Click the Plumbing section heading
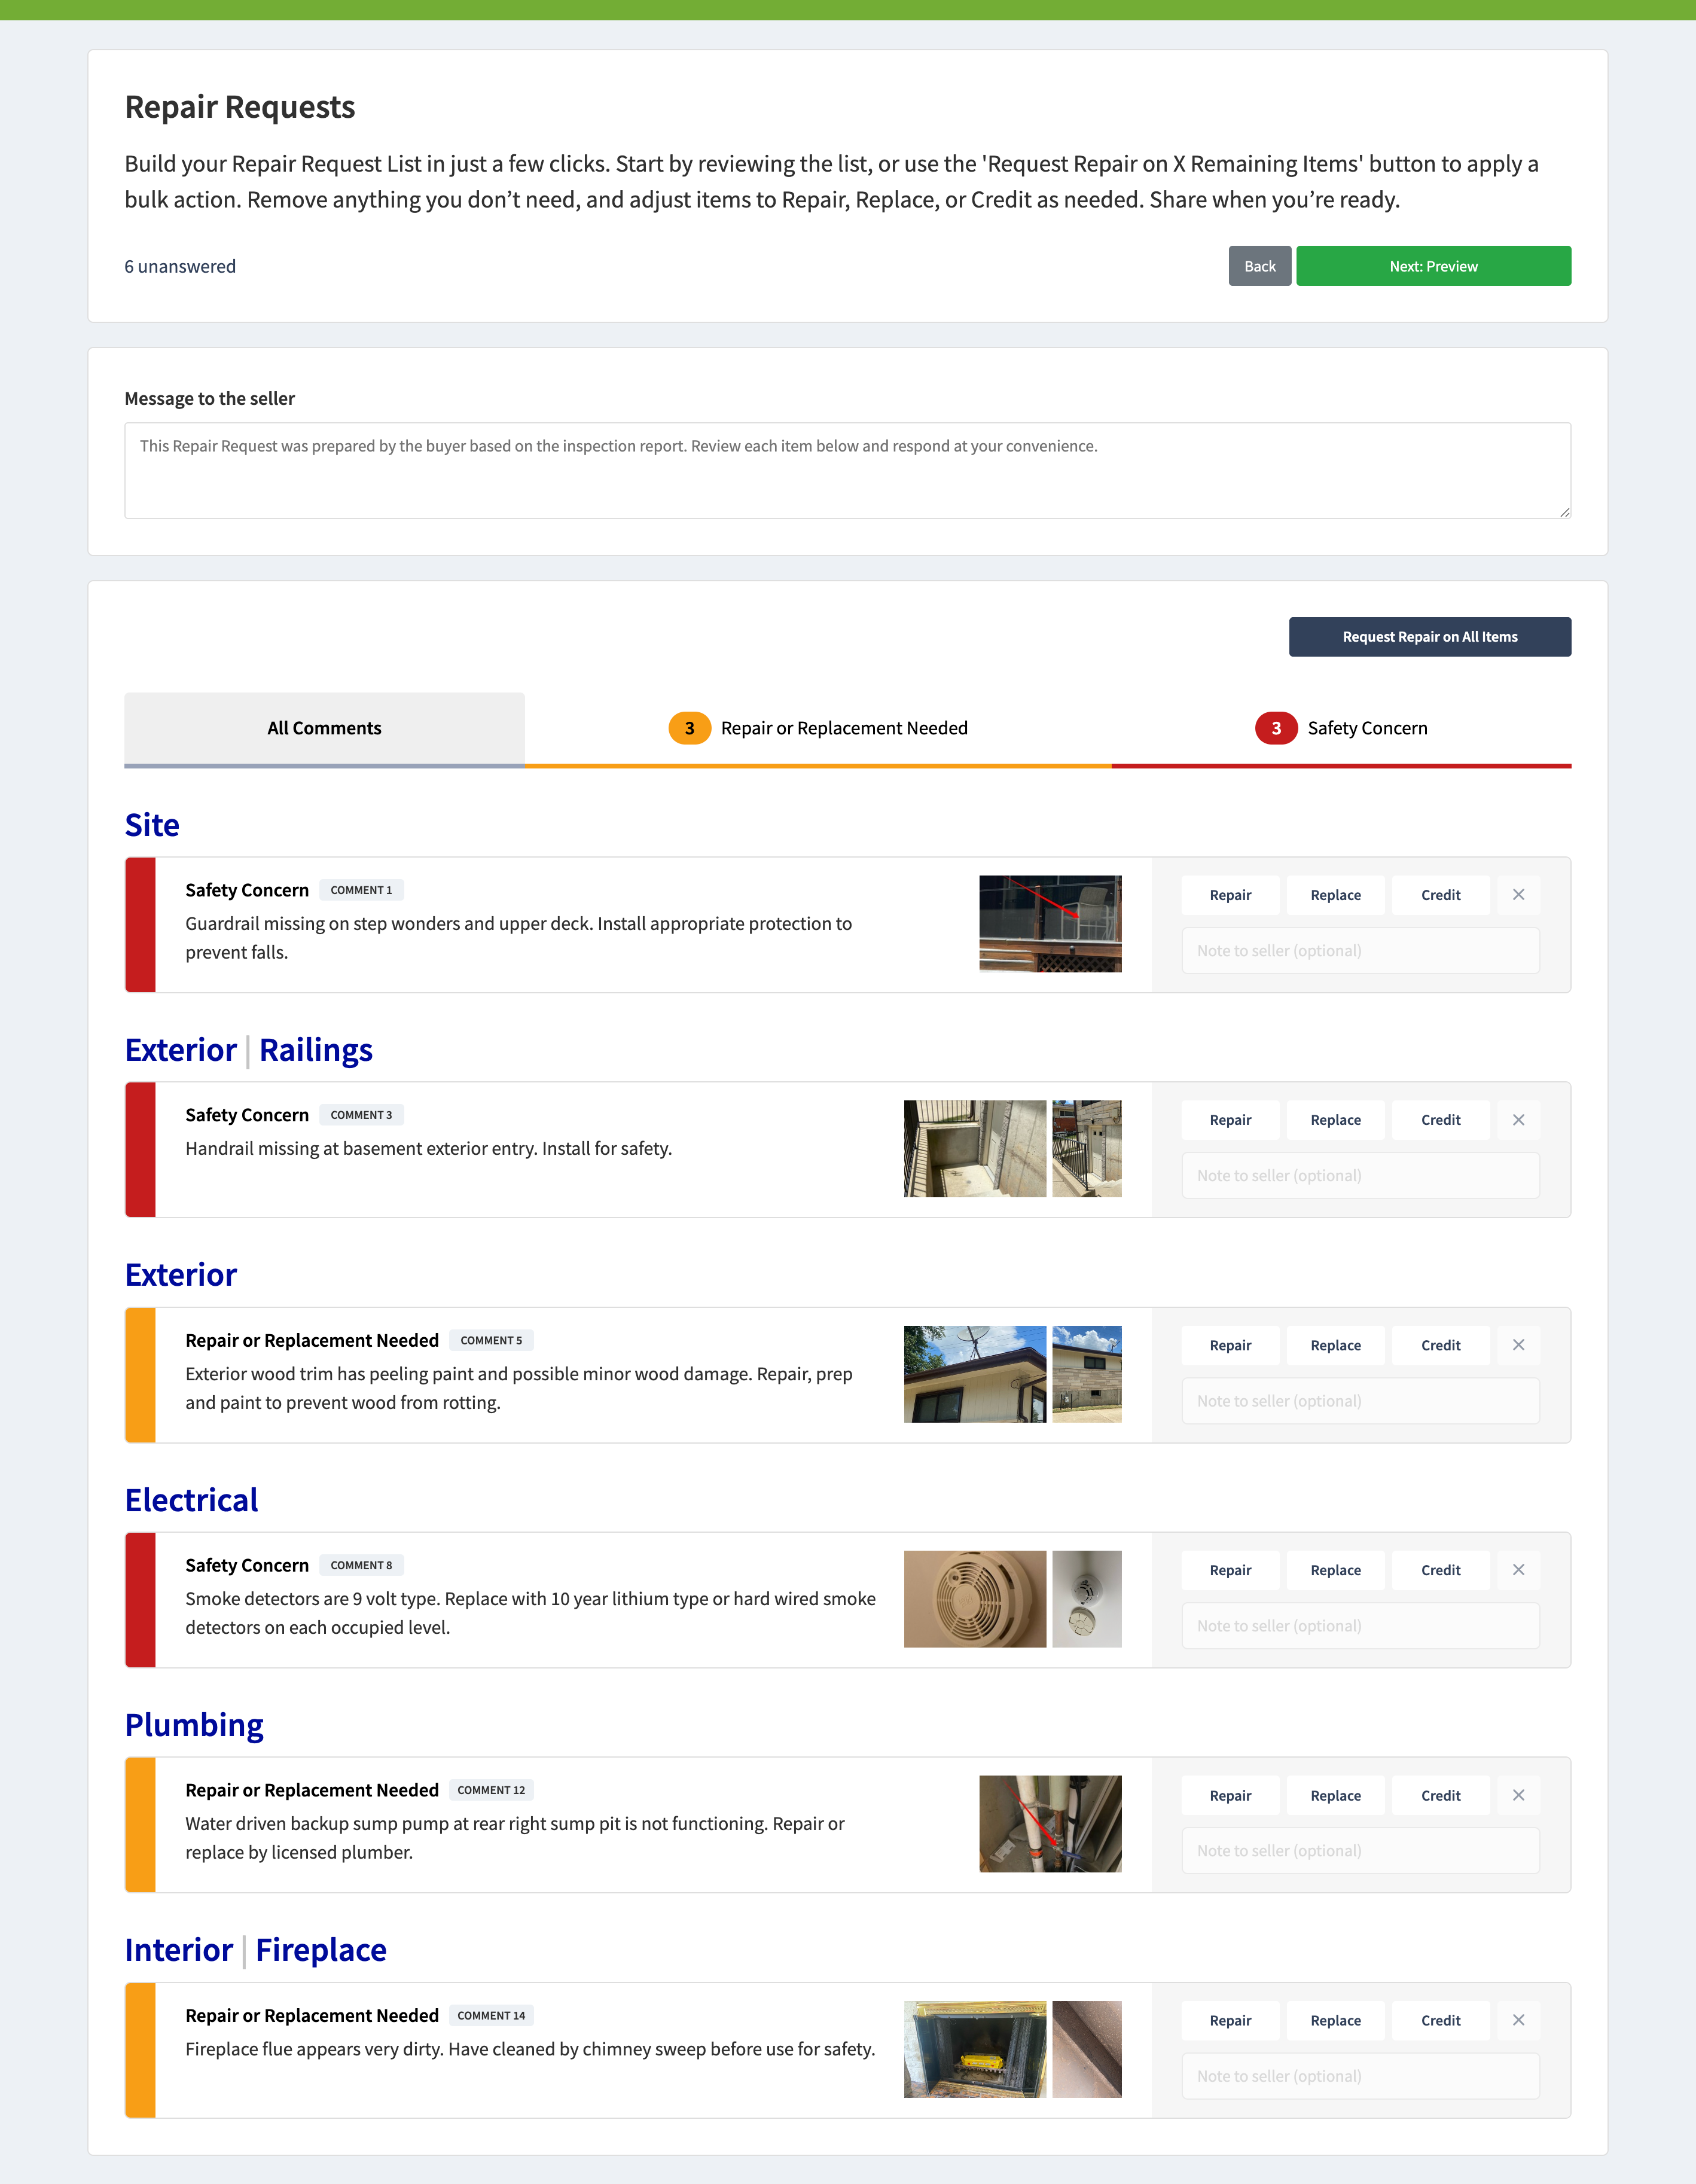The image size is (1696, 2184). pyautogui.click(x=194, y=1726)
